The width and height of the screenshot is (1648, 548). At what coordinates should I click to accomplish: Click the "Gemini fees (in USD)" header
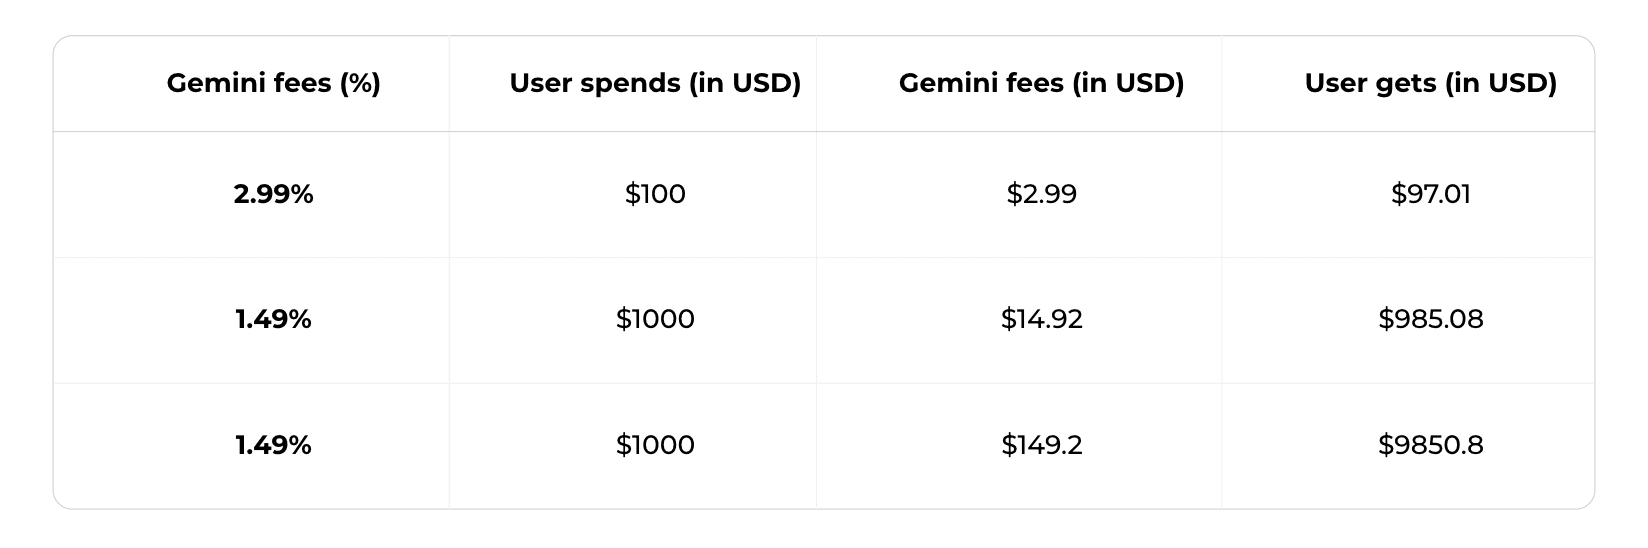[x=1041, y=83]
